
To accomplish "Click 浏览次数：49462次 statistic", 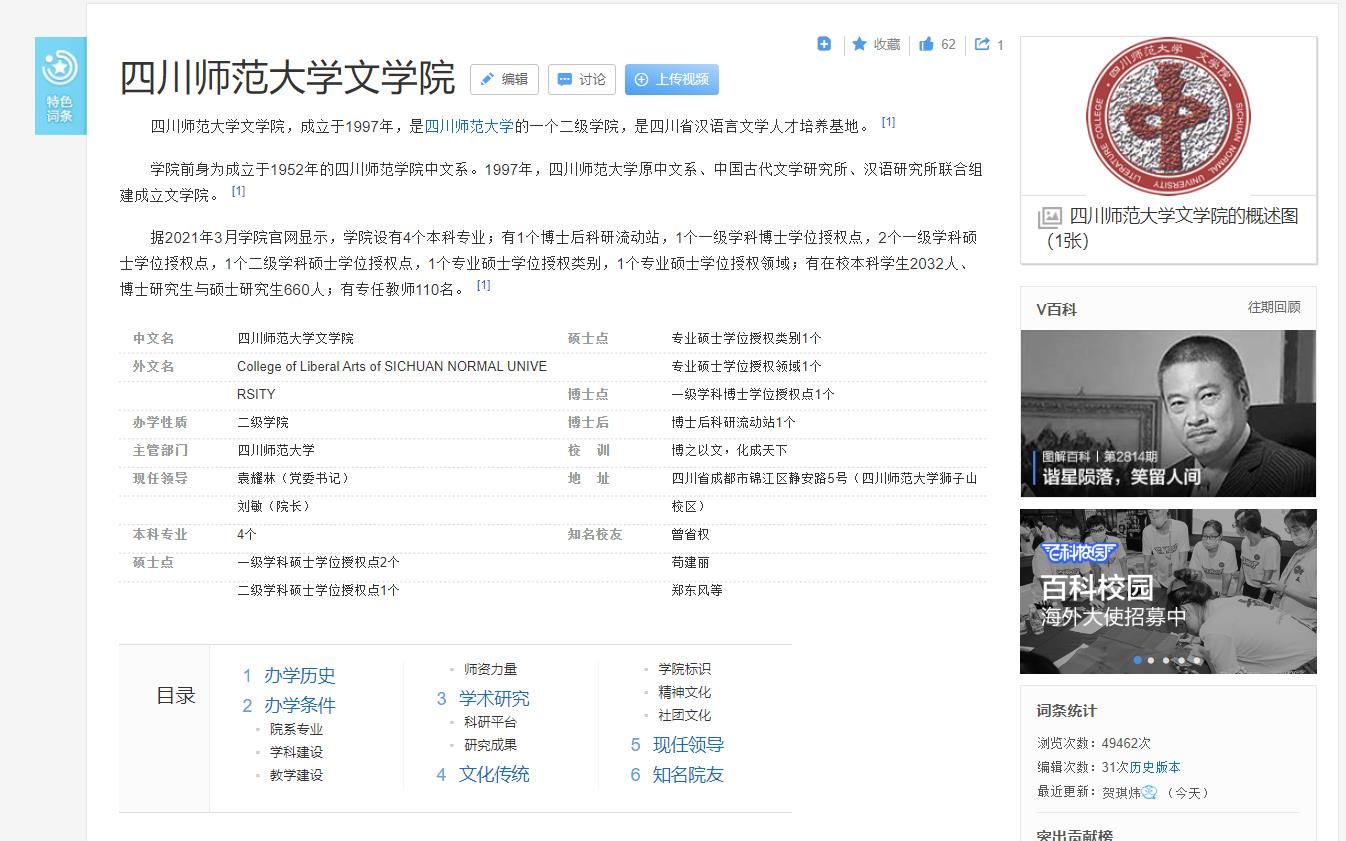I will [x=1094, y=743].
